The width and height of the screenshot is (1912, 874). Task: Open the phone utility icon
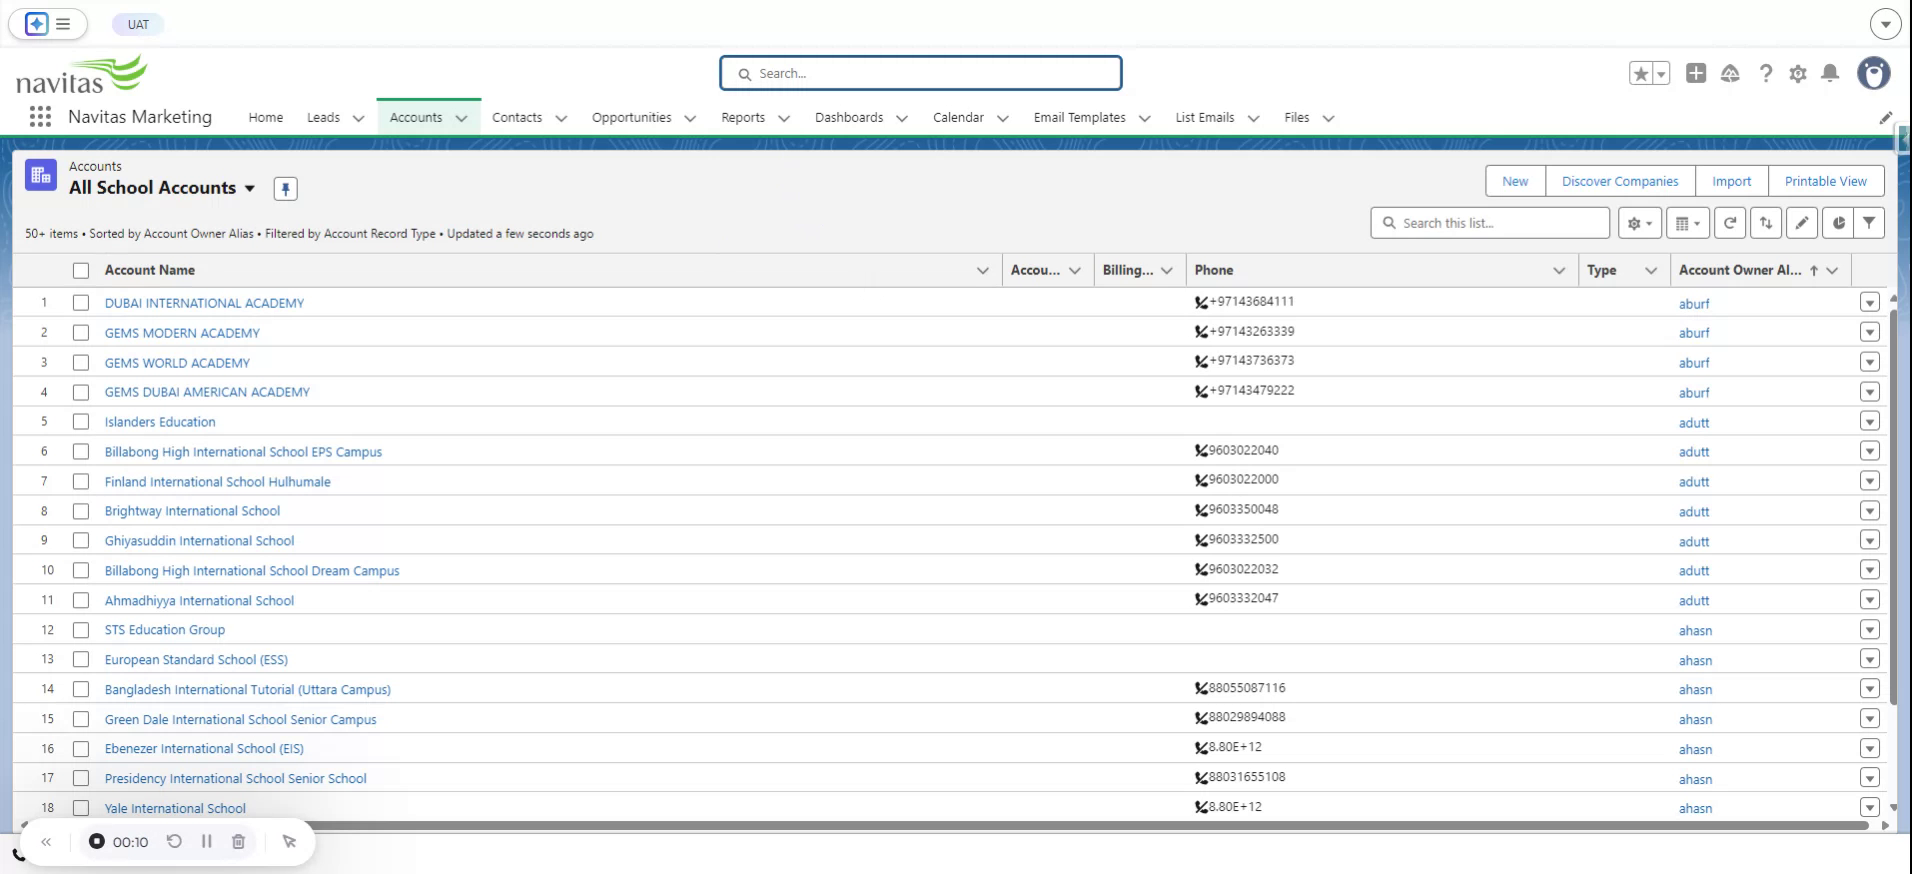[x=18, y=855]
